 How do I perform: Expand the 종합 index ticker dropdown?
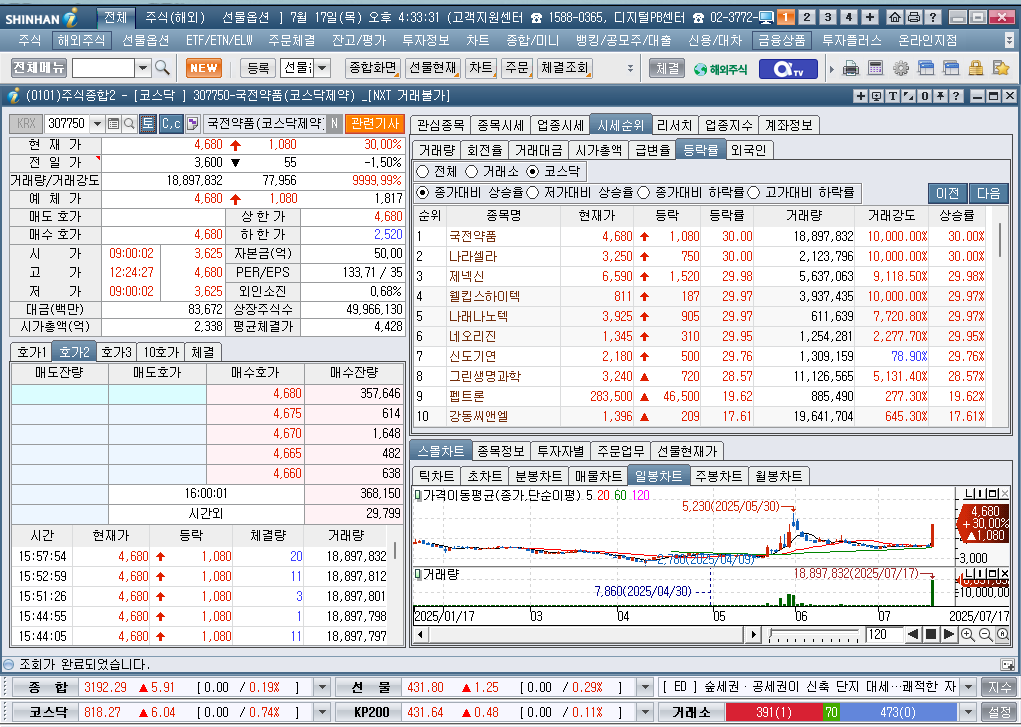coord(322,687)
